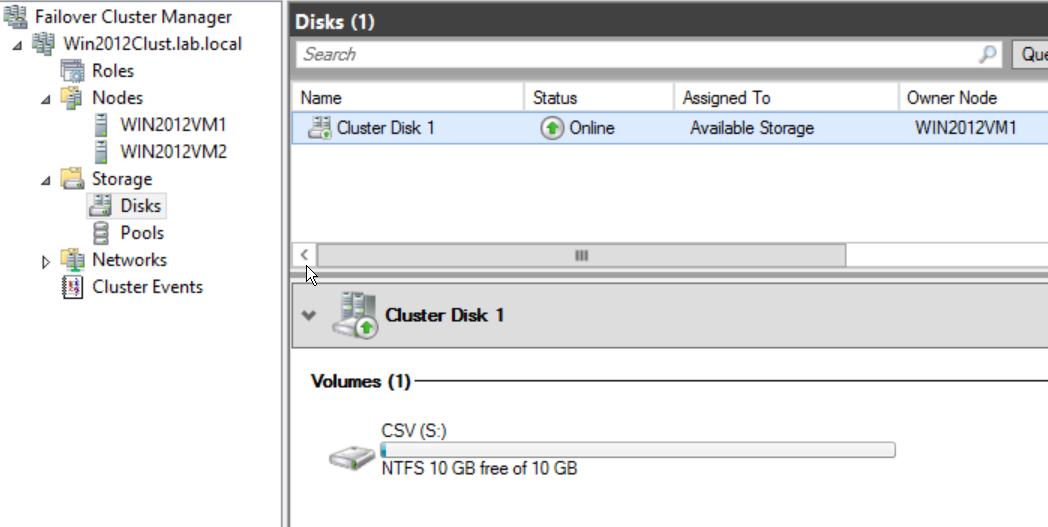Select node WIN2012VM2 in the tree

click(174, 152)
